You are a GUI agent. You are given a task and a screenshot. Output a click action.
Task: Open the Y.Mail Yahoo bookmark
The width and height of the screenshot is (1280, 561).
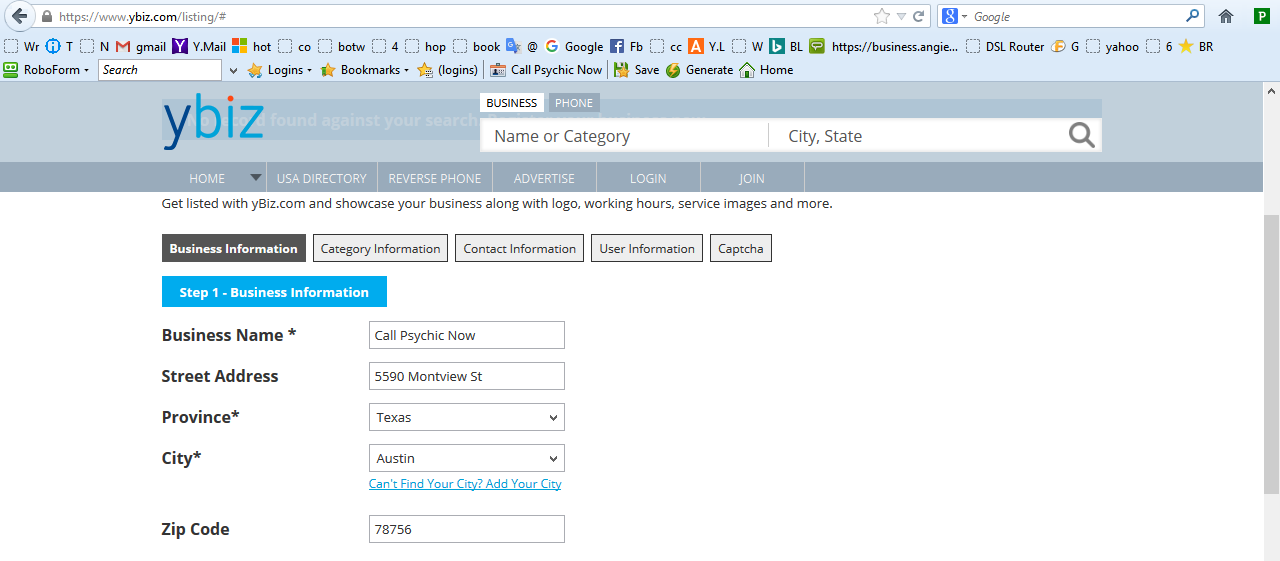click(199, 46)
